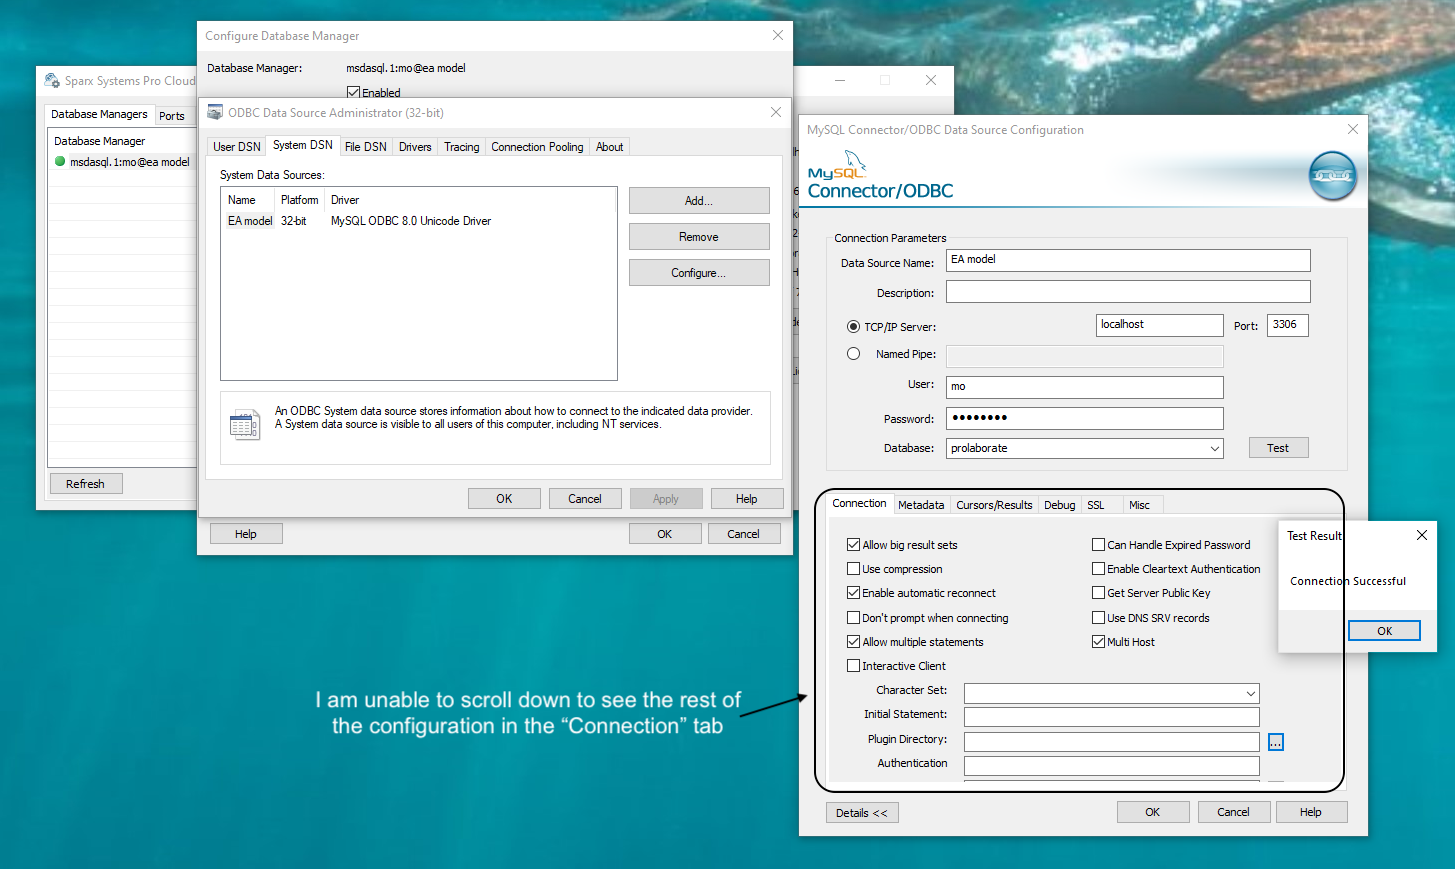Toggle Allow multiple statements checkbox
Image resolution: width=1455 pixels, height=869 pixels.
[853, 642]
